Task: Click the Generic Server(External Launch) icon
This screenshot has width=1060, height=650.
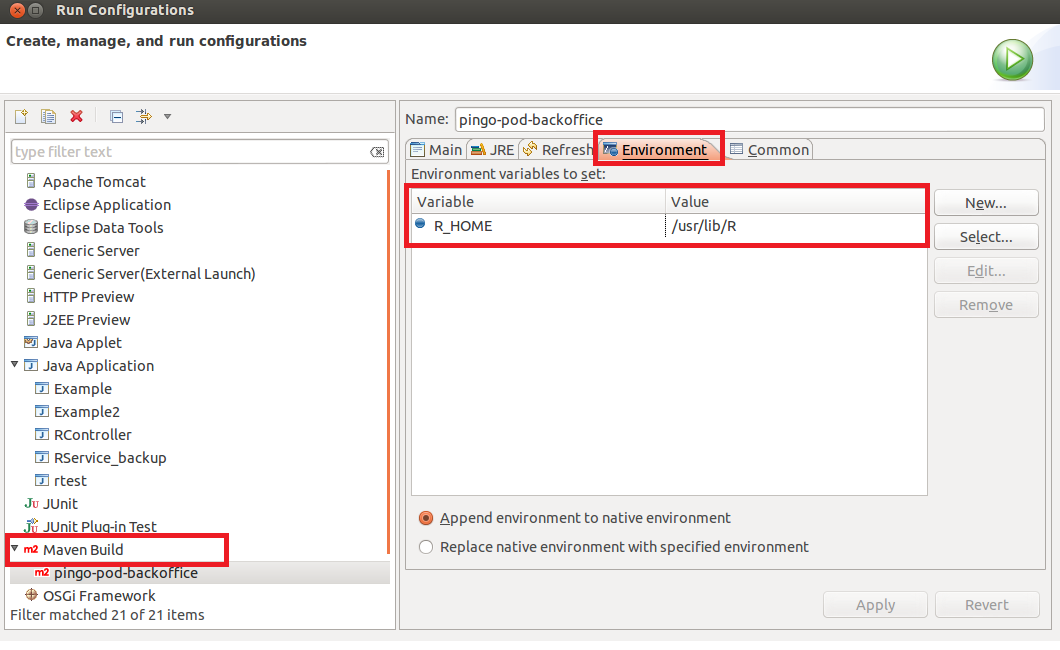Action: (x=30, y=273)
